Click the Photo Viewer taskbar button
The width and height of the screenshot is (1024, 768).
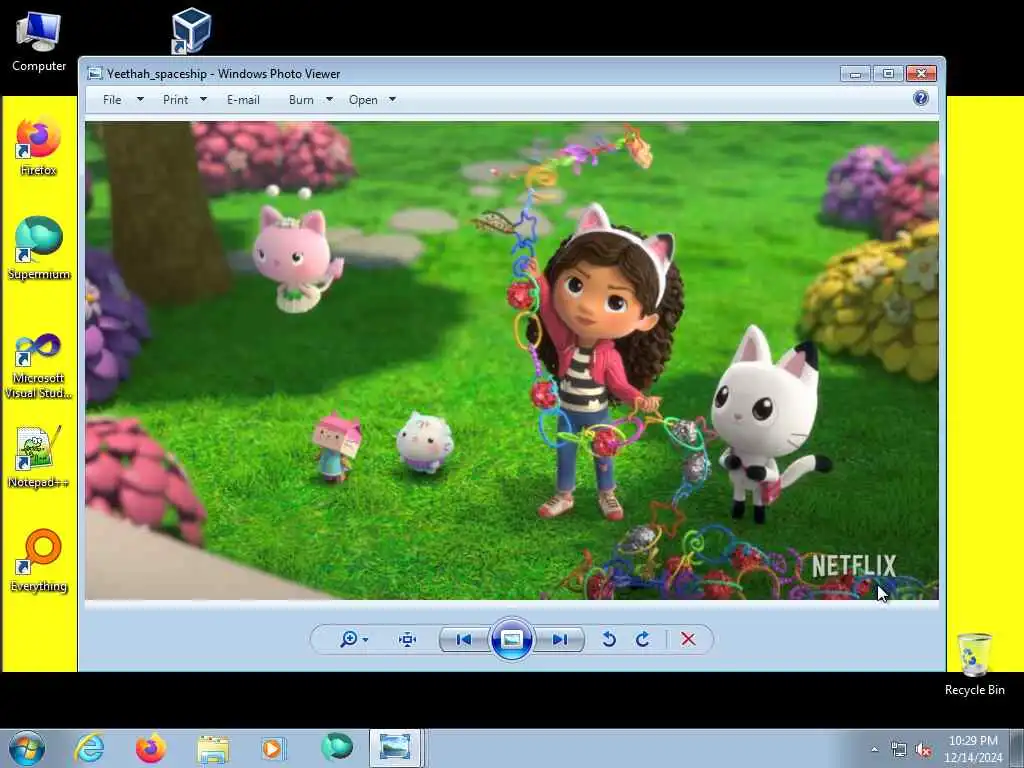[395, 748]
